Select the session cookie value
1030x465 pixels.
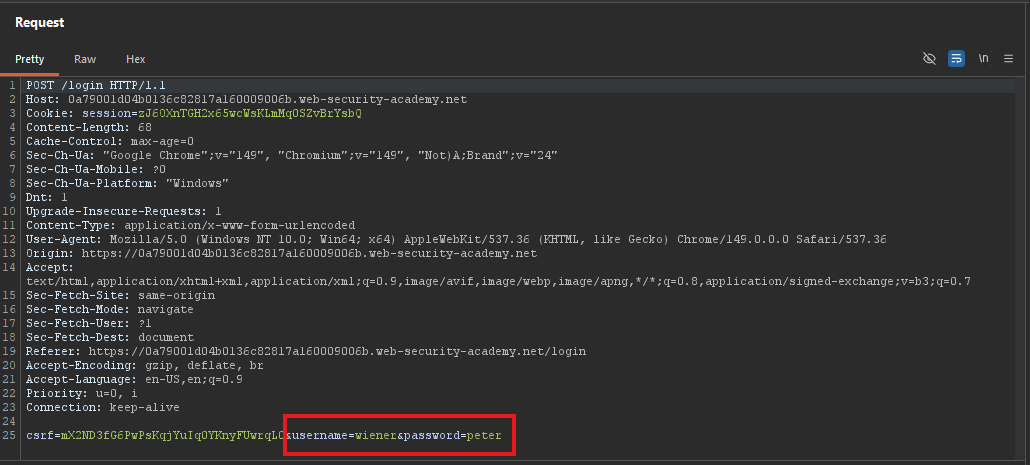pos(250,114)
